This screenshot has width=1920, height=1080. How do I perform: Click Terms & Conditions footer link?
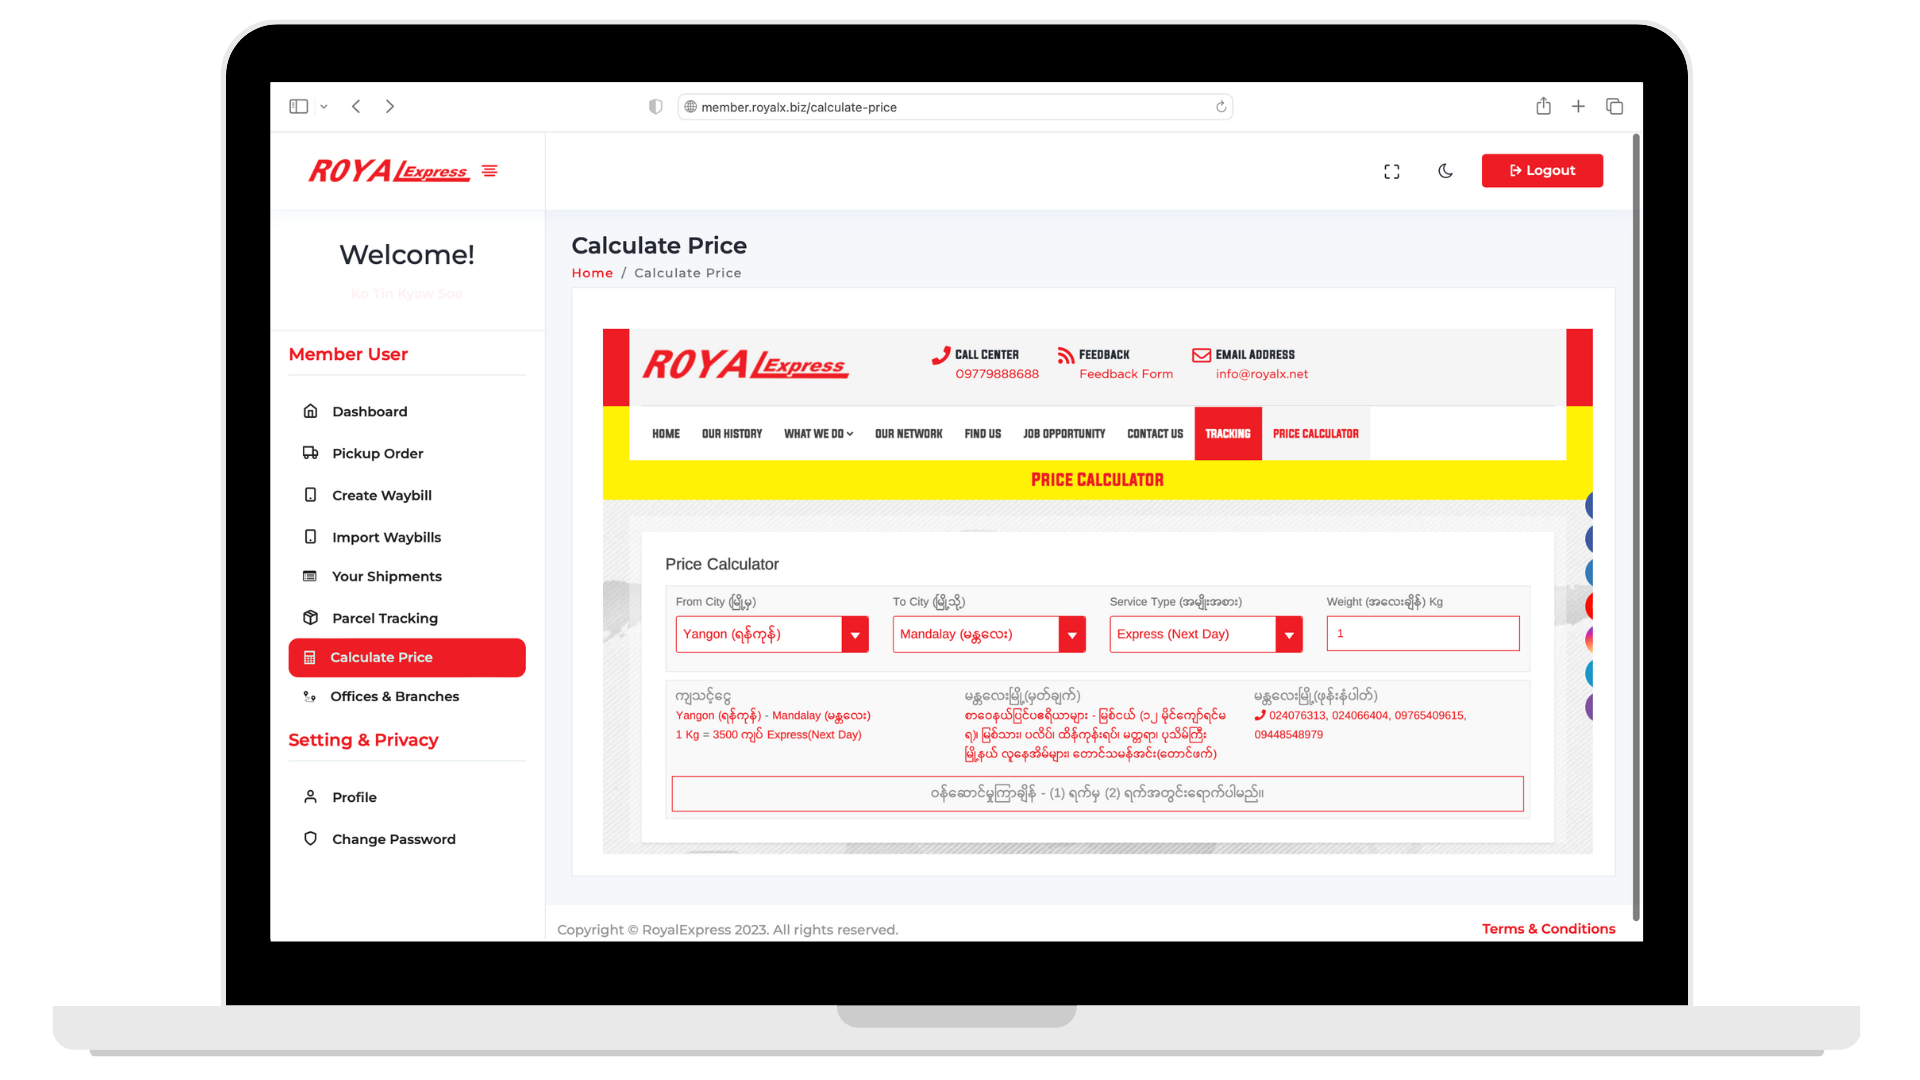click(1548, 929)
